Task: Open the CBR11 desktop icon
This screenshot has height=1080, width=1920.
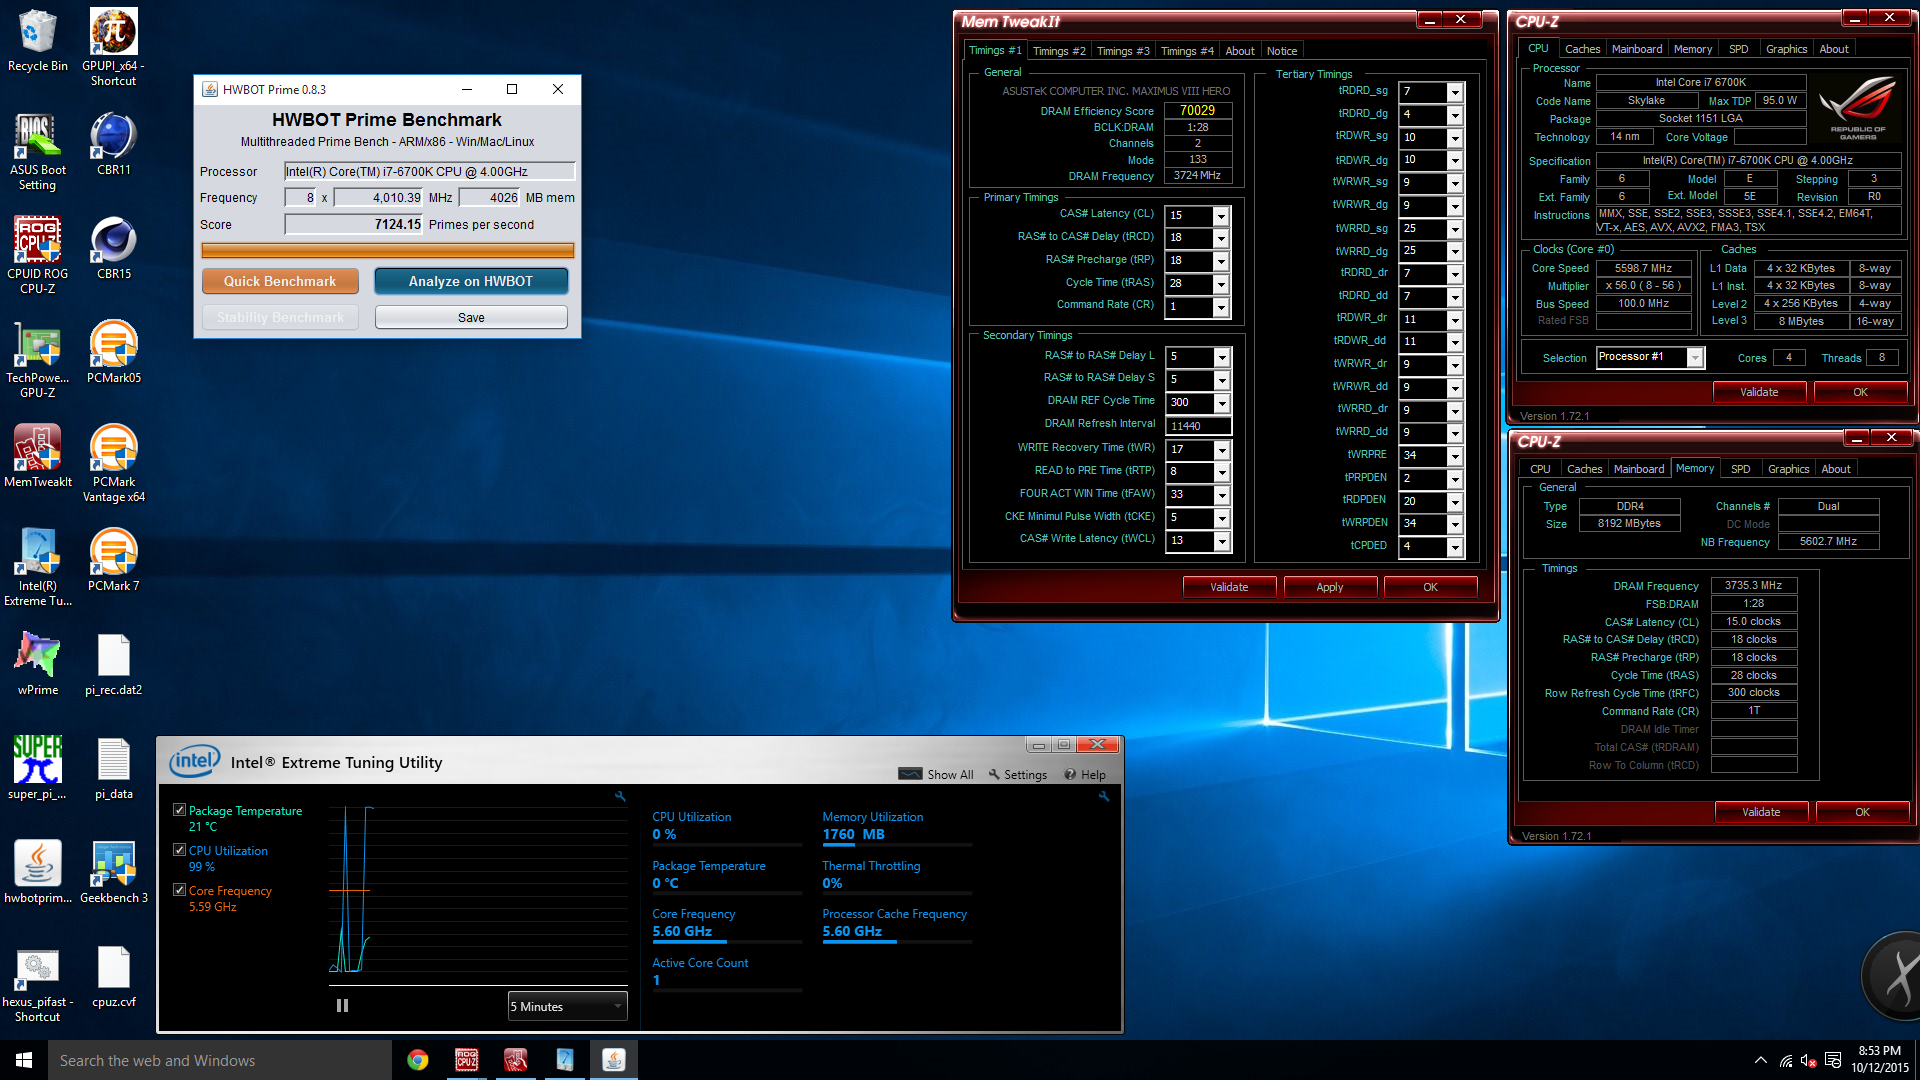Action: (x=113, y=144)
